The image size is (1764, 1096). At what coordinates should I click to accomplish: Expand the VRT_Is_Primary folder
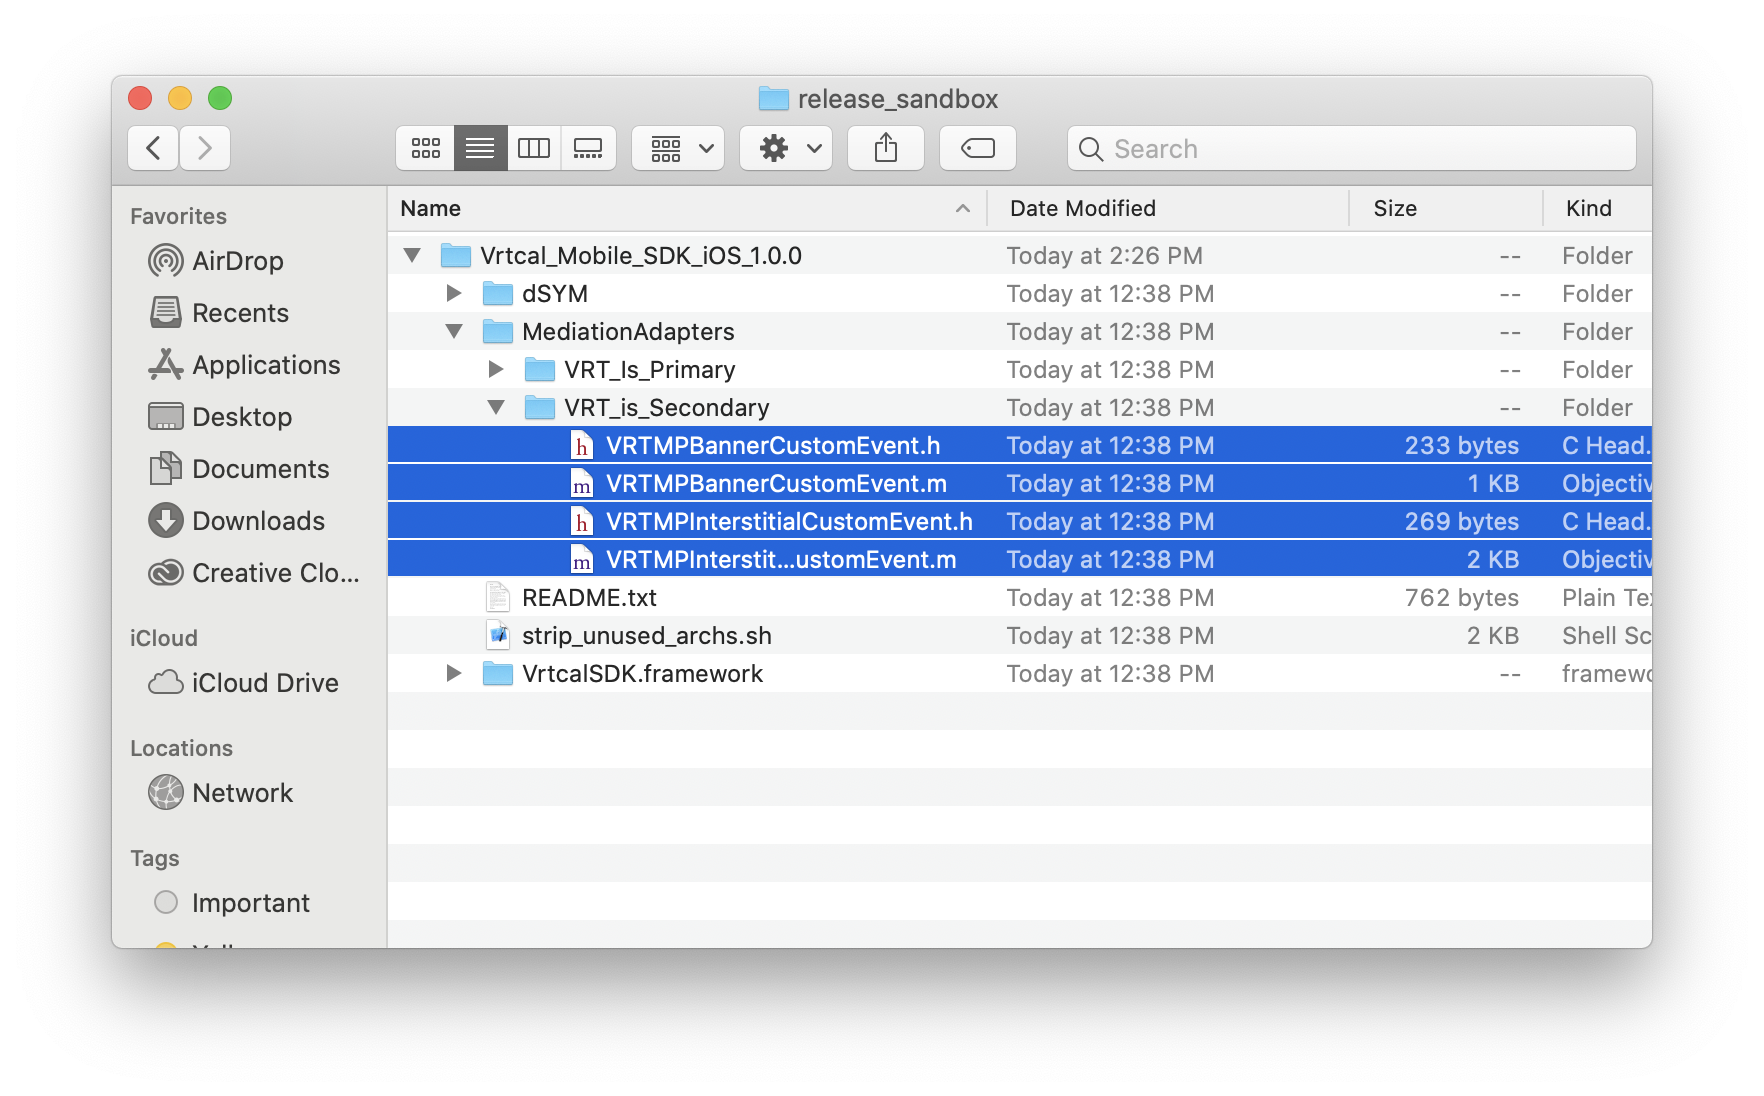496,370
